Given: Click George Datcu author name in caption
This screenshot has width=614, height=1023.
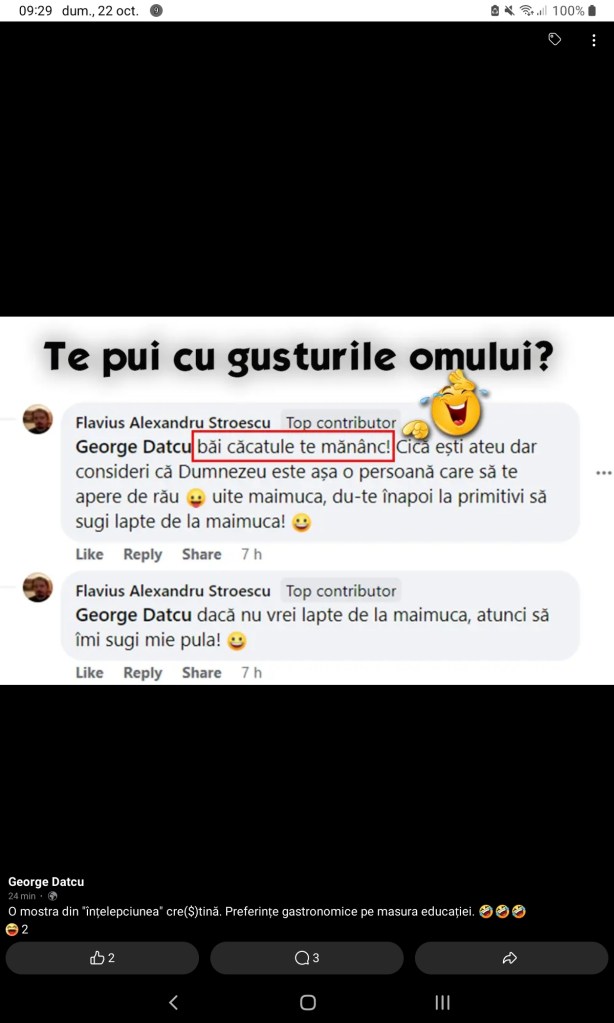Looking at the screenshot, I should (x=46, y=882).
